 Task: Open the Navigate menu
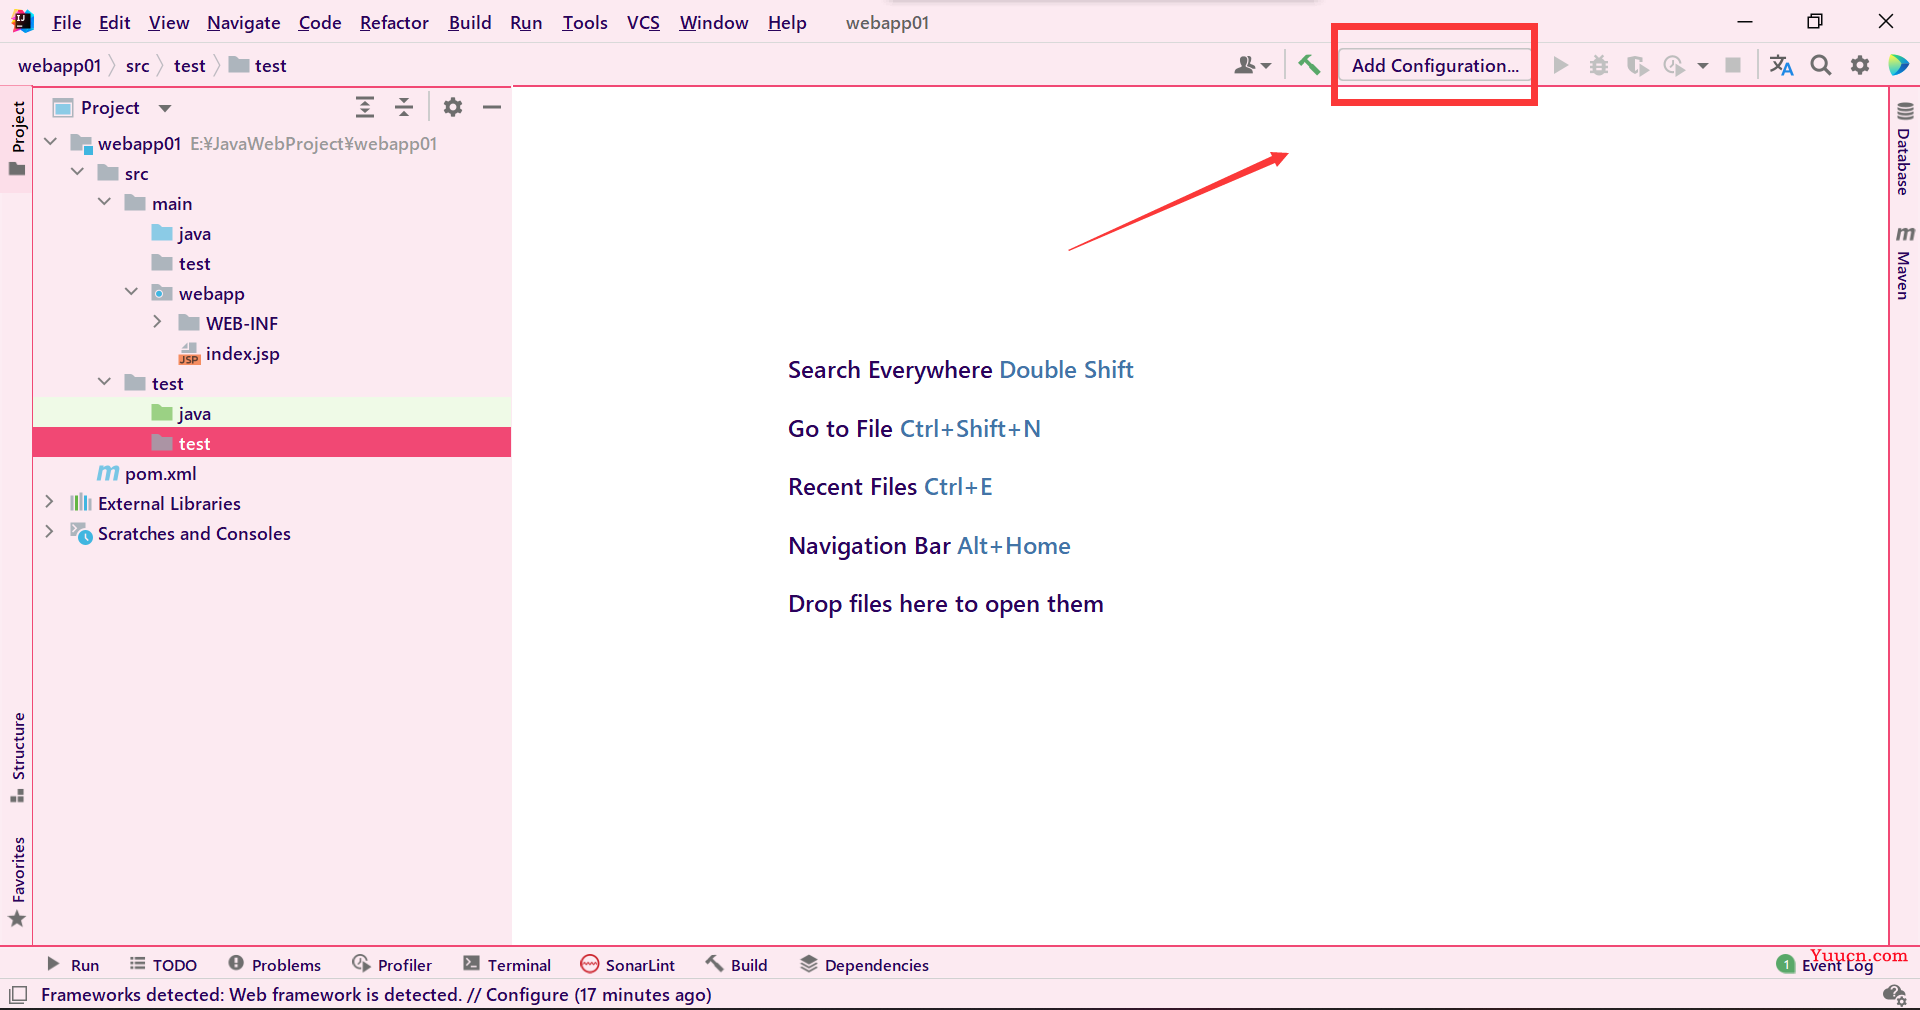[x=244, y=22]
